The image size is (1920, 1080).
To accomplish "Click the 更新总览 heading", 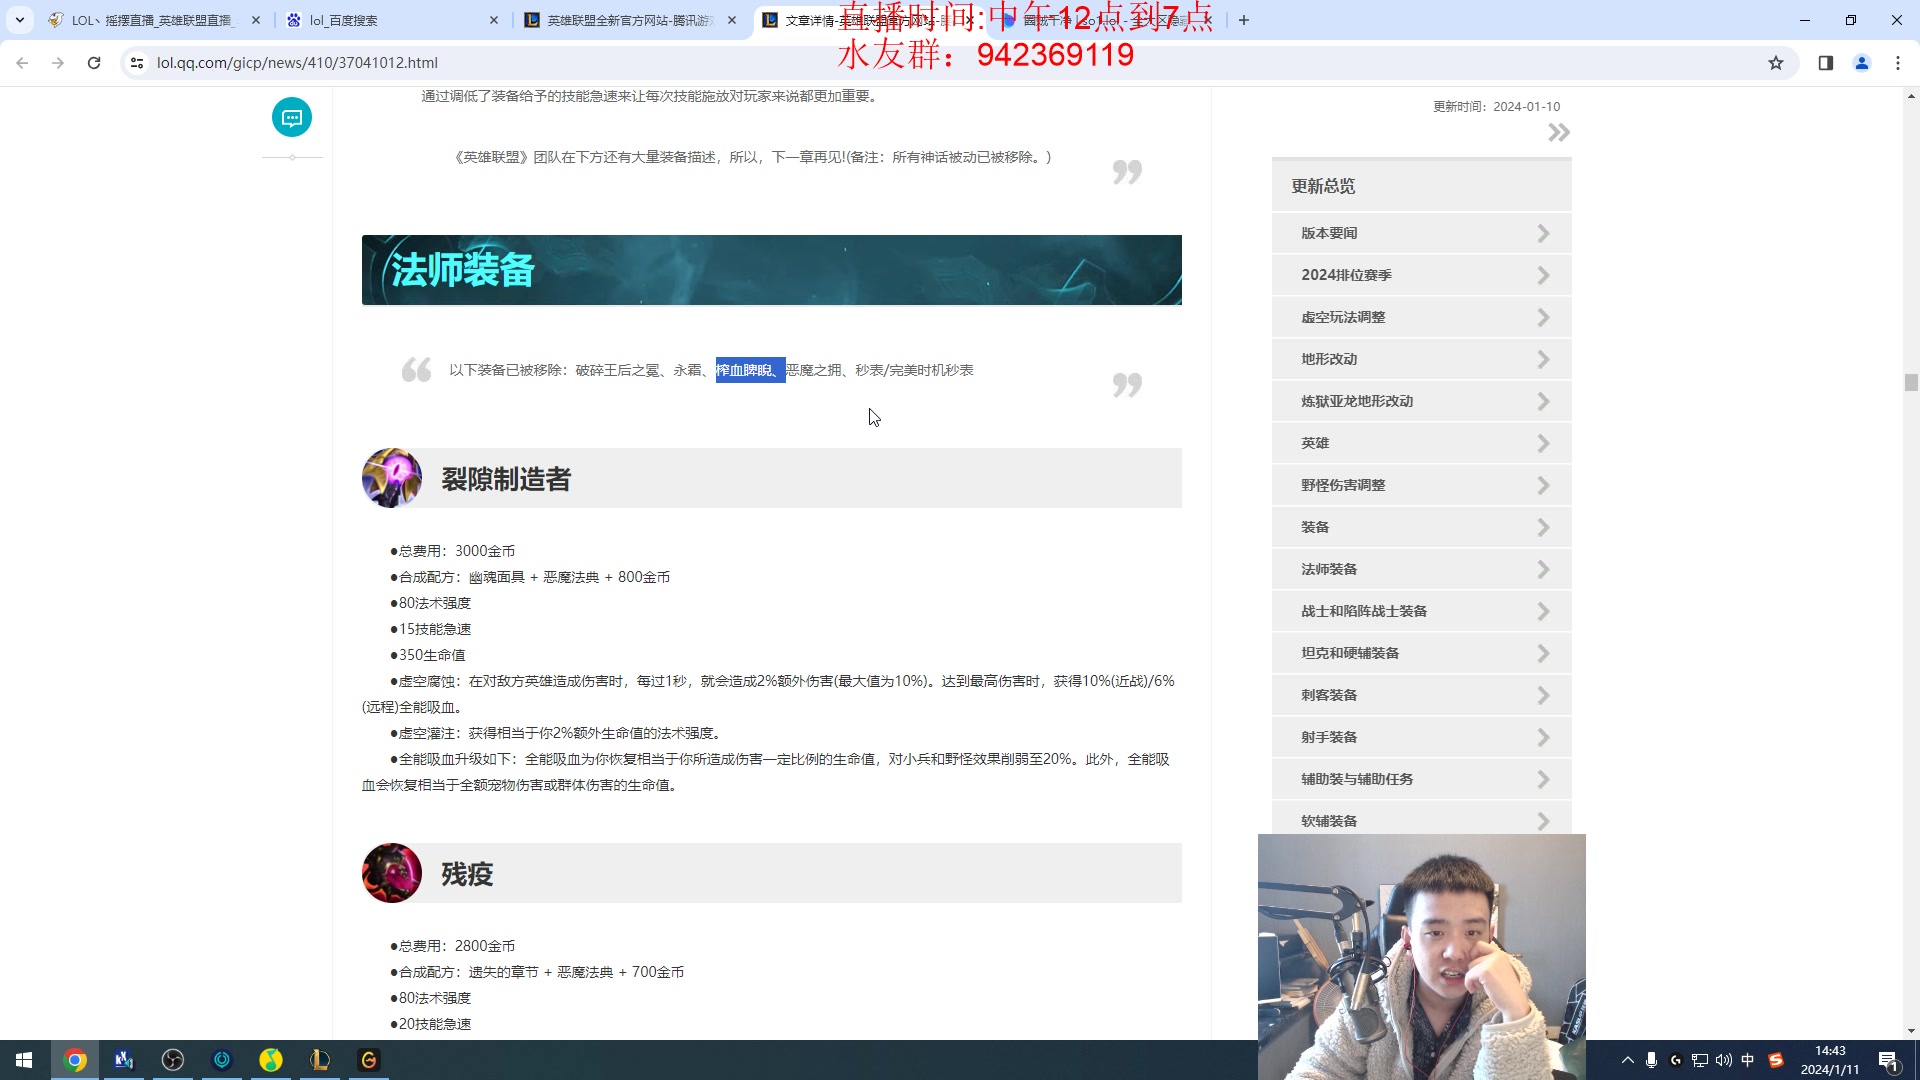I will (1323, 186).
